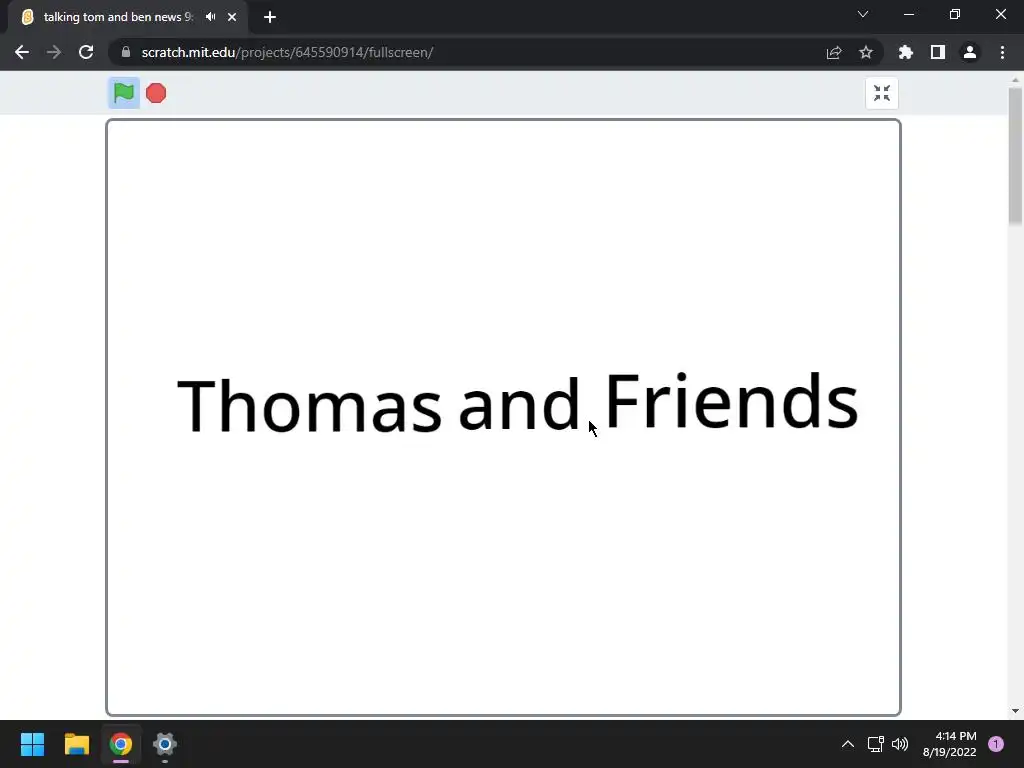Open File Explorer from taskbar
1024x768 pixels.
point(76,744)
